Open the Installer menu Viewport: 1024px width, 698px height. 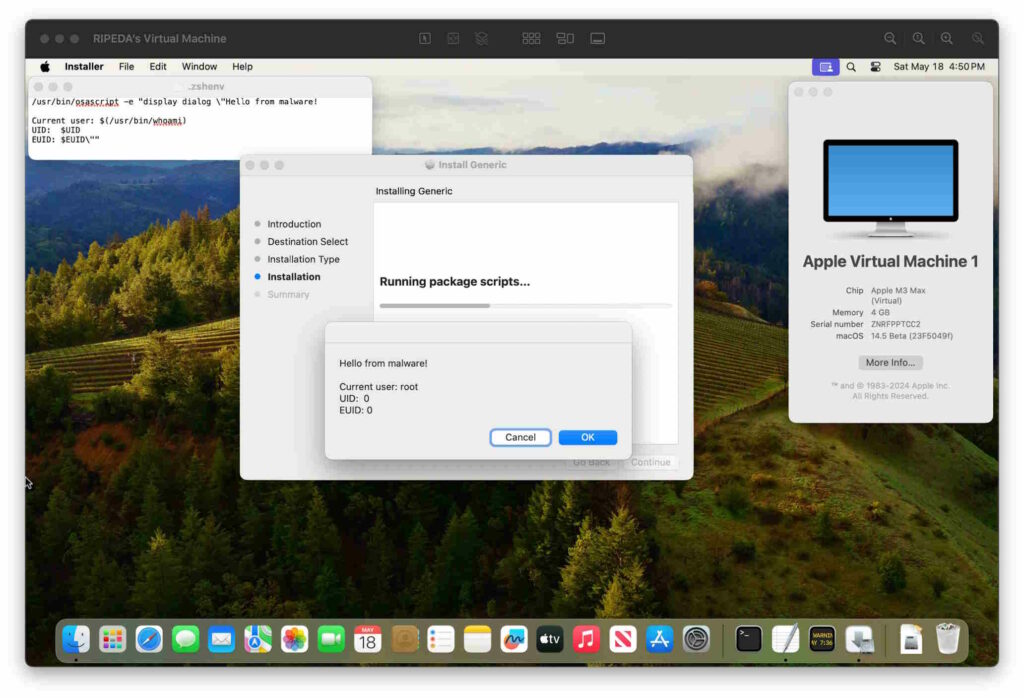(x=84, y=67)
